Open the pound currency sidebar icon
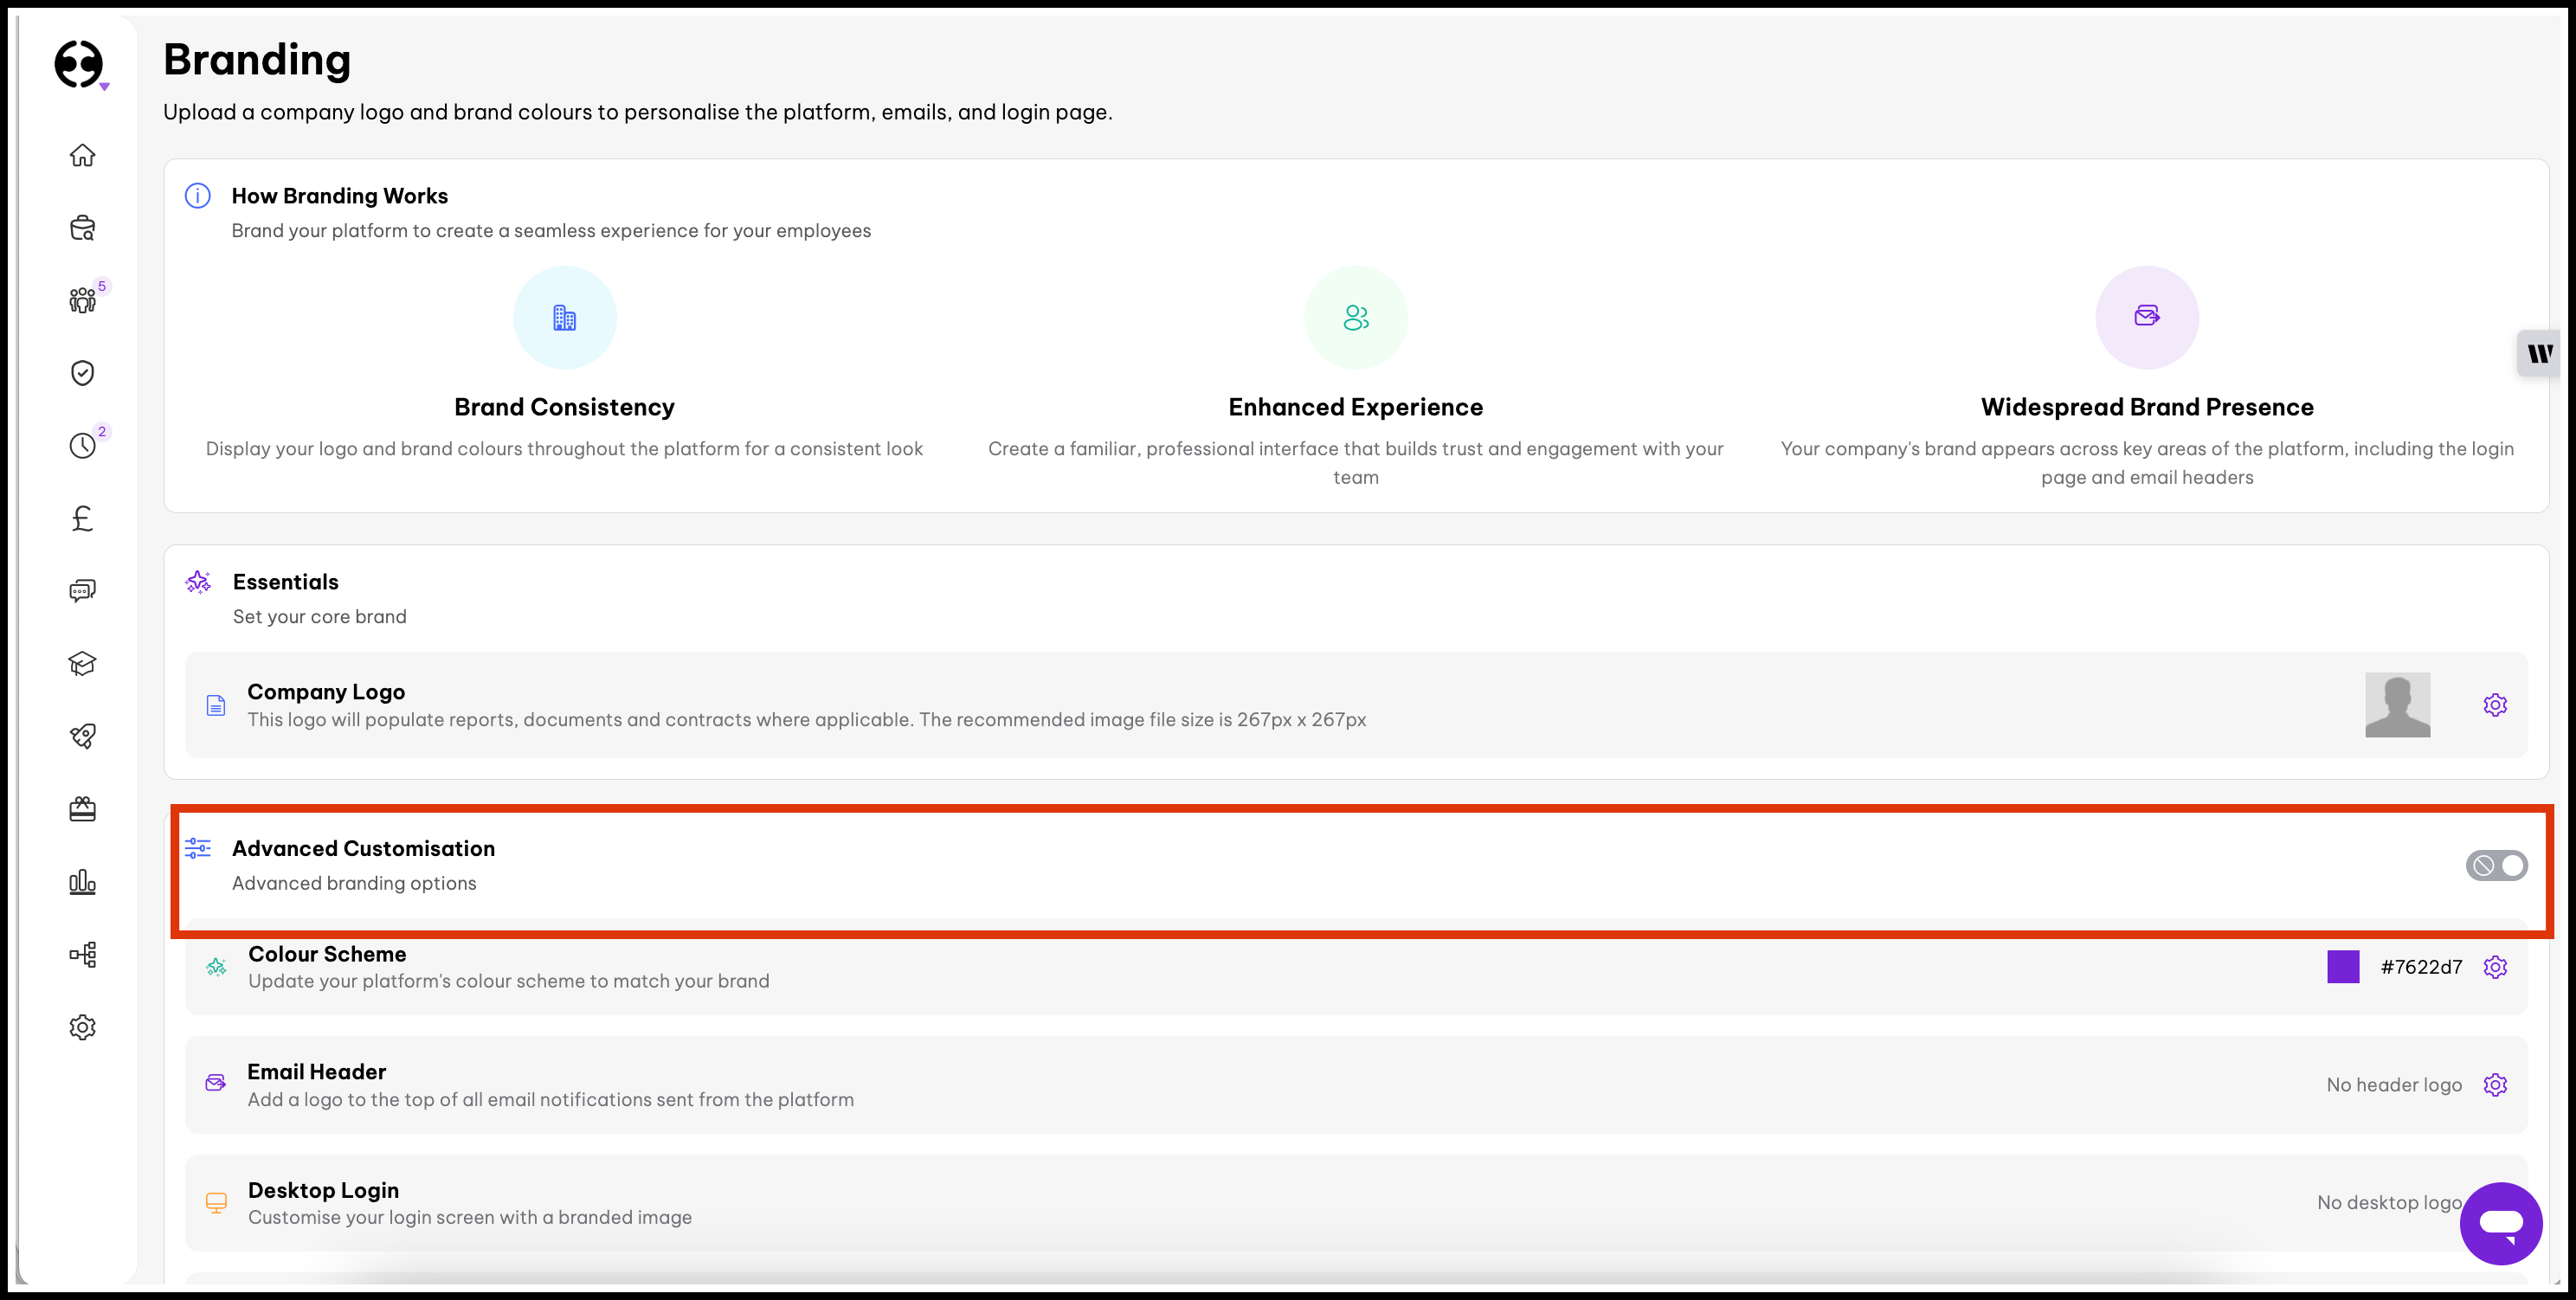The image size is (2576, 1300). pyautogui.click(x=82, y=518)
